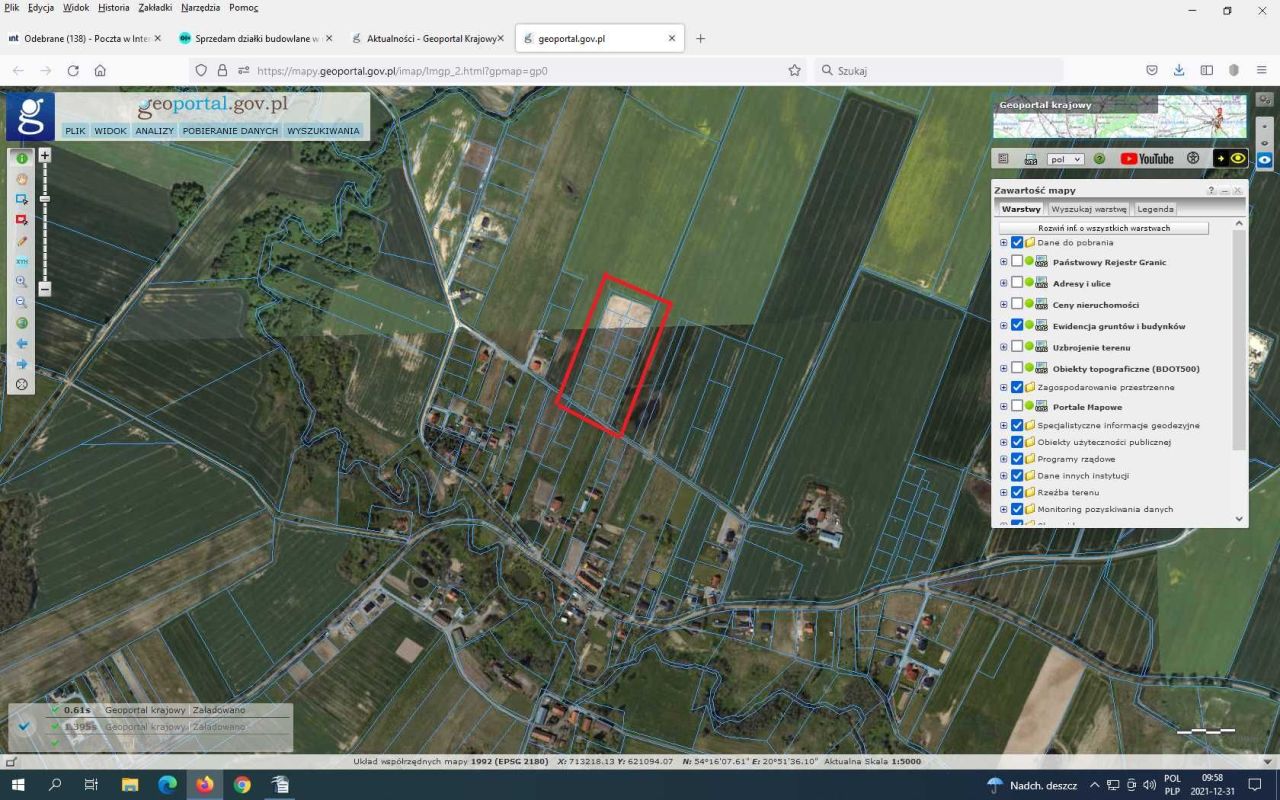Viewport: 1280px width, 800px height.
Task: Check the Ceny nieruchomości layer checkbox
Action: tap(1017, 304)
